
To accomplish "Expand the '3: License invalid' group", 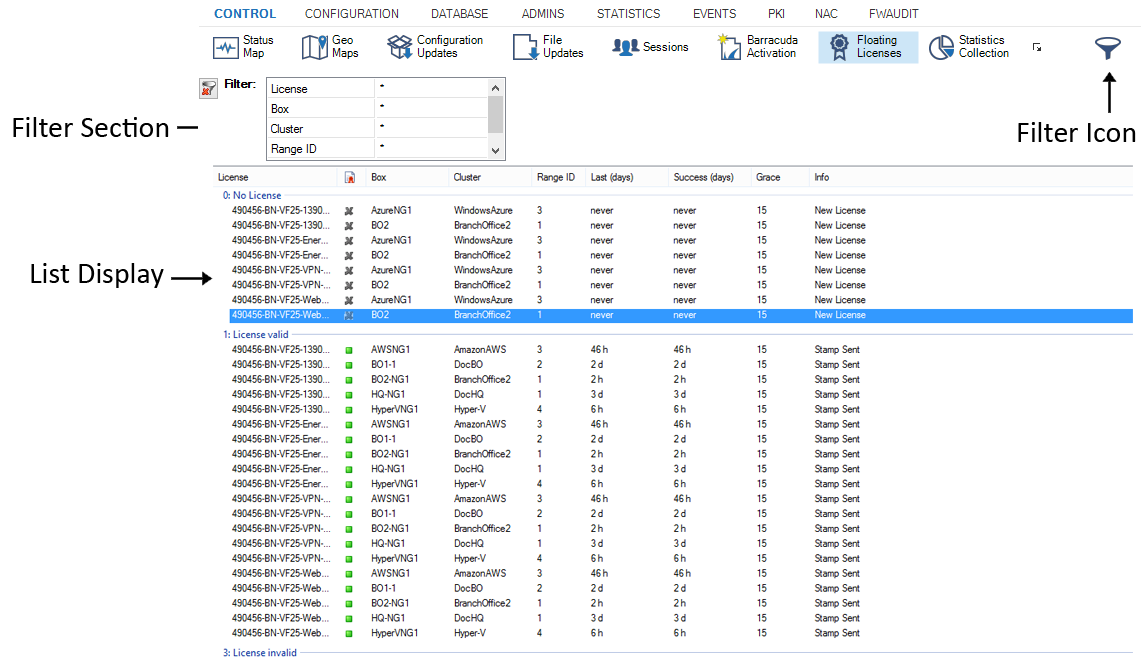I will point(260,653).
